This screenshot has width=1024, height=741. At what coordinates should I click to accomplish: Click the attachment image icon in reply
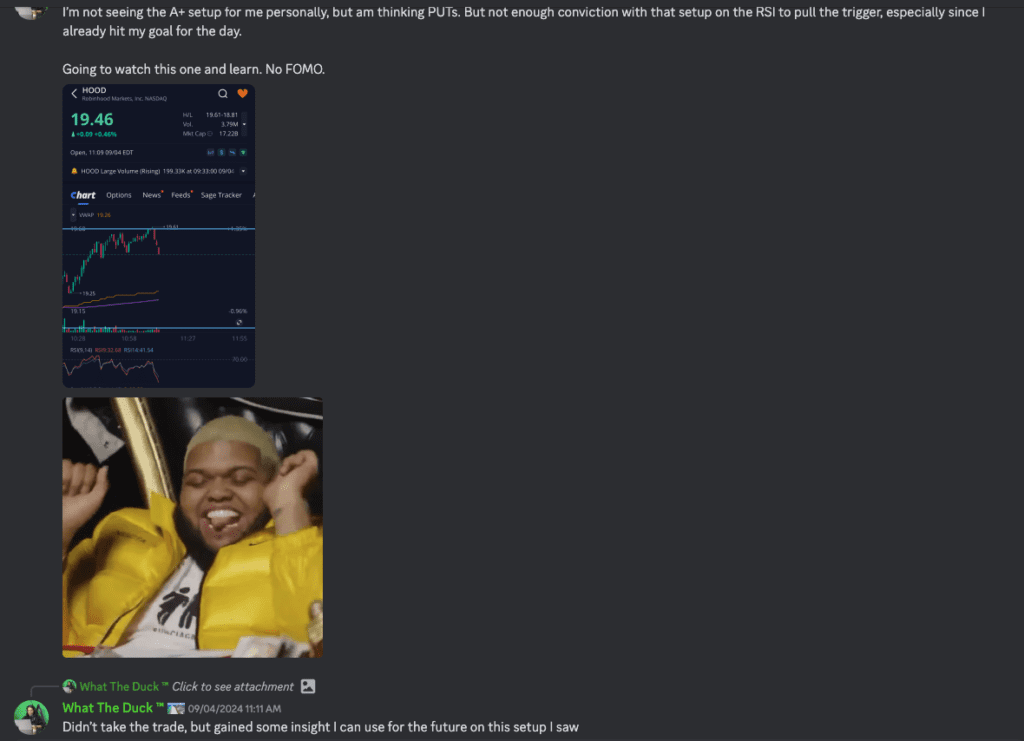pos(308,686)
